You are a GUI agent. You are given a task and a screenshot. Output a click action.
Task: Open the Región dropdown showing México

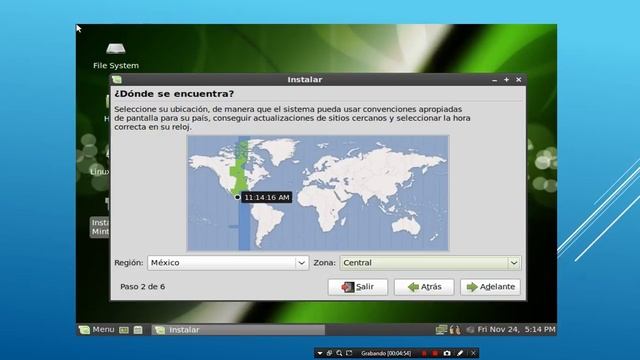(228, 263)
